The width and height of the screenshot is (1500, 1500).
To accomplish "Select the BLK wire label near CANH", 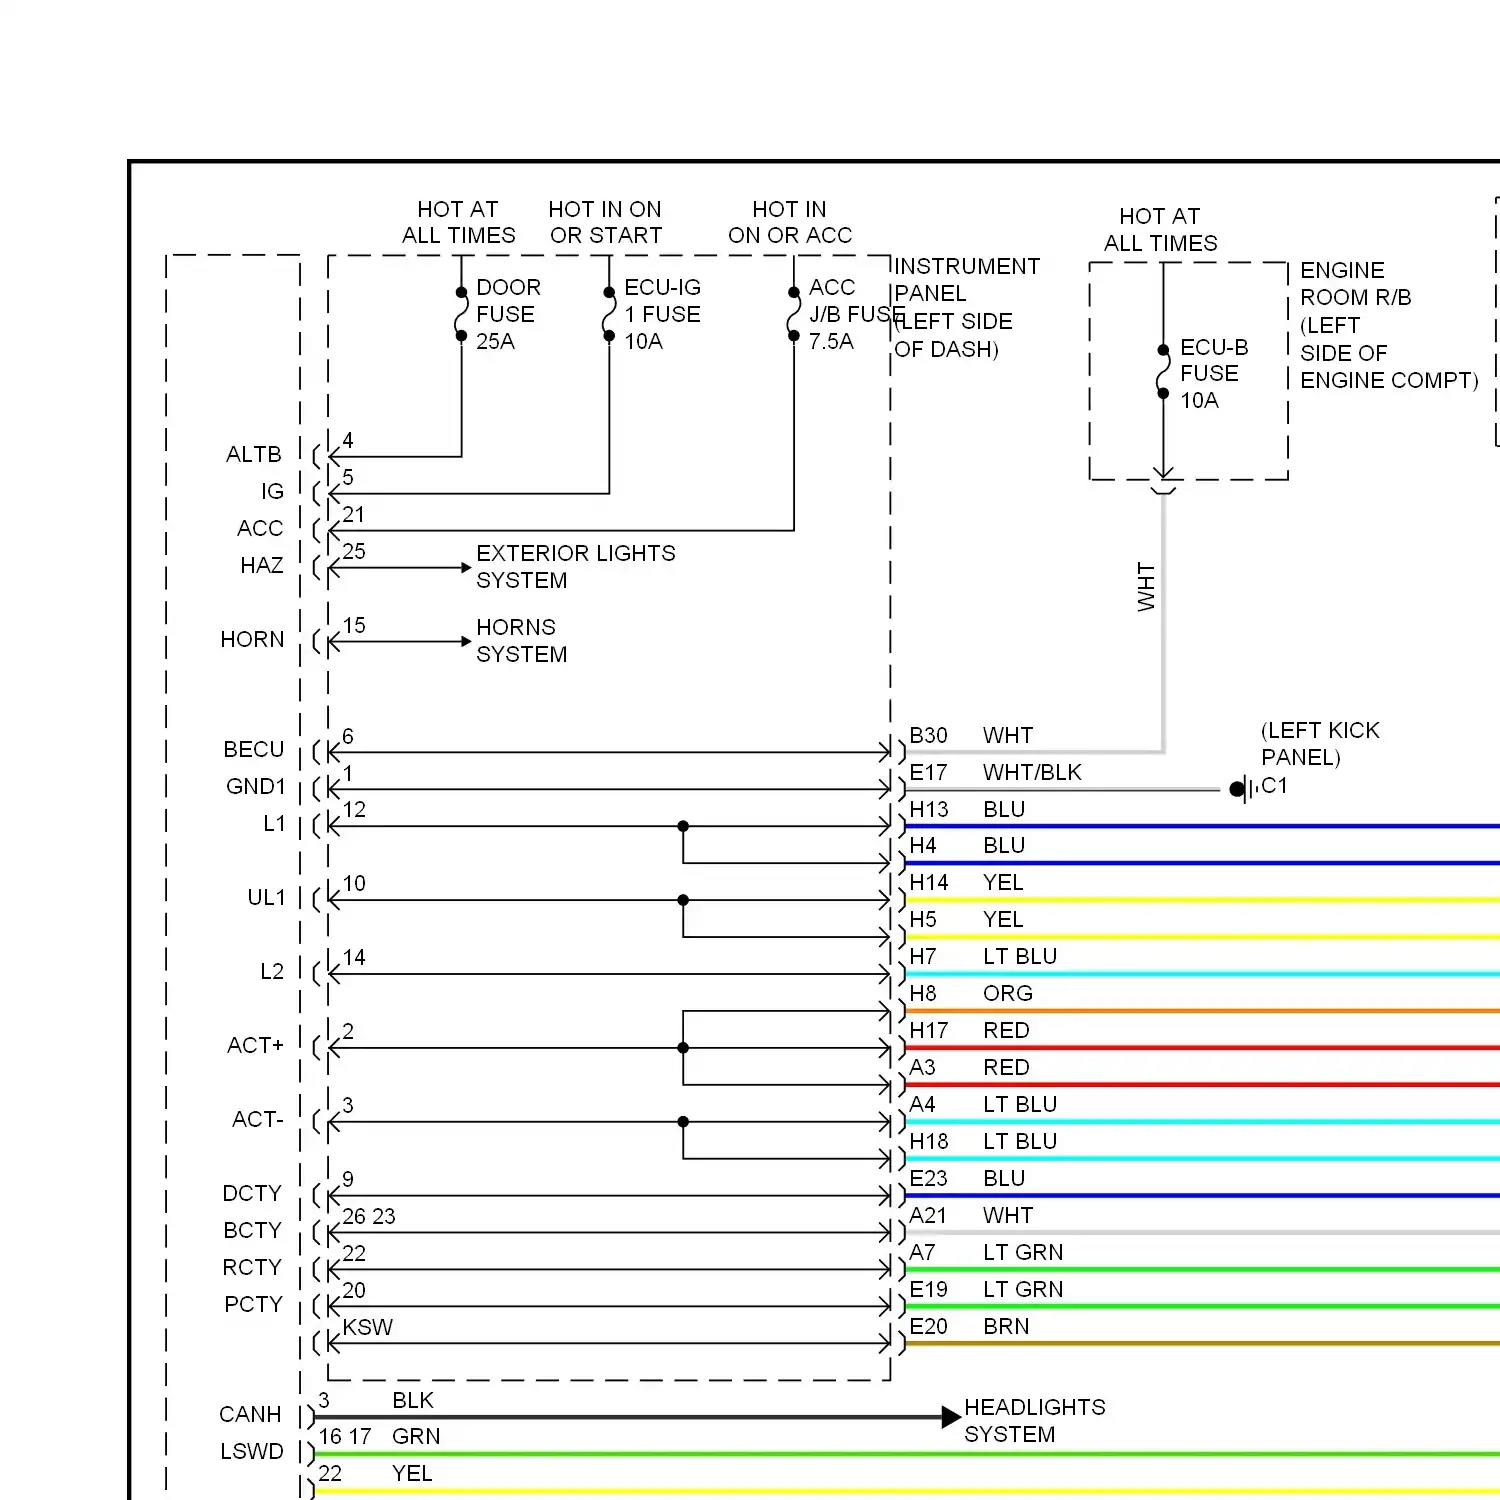I will (x=413, y=1400).
